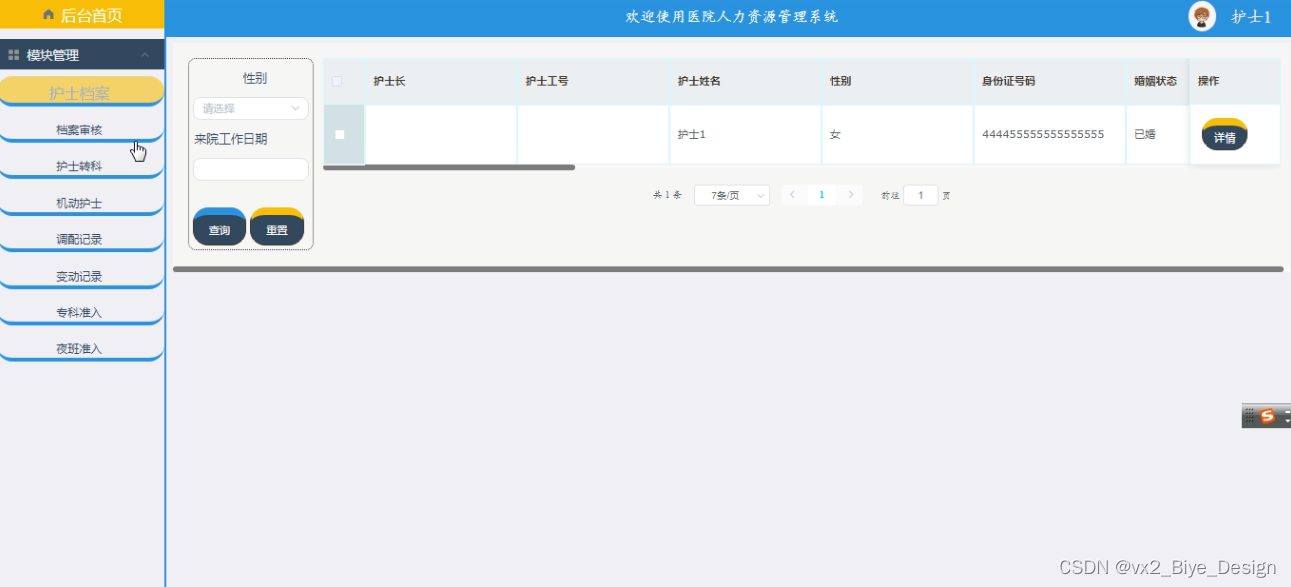Select page number 1 in pagination
This screenshot has height=587, width=1291.
(822, 195)
